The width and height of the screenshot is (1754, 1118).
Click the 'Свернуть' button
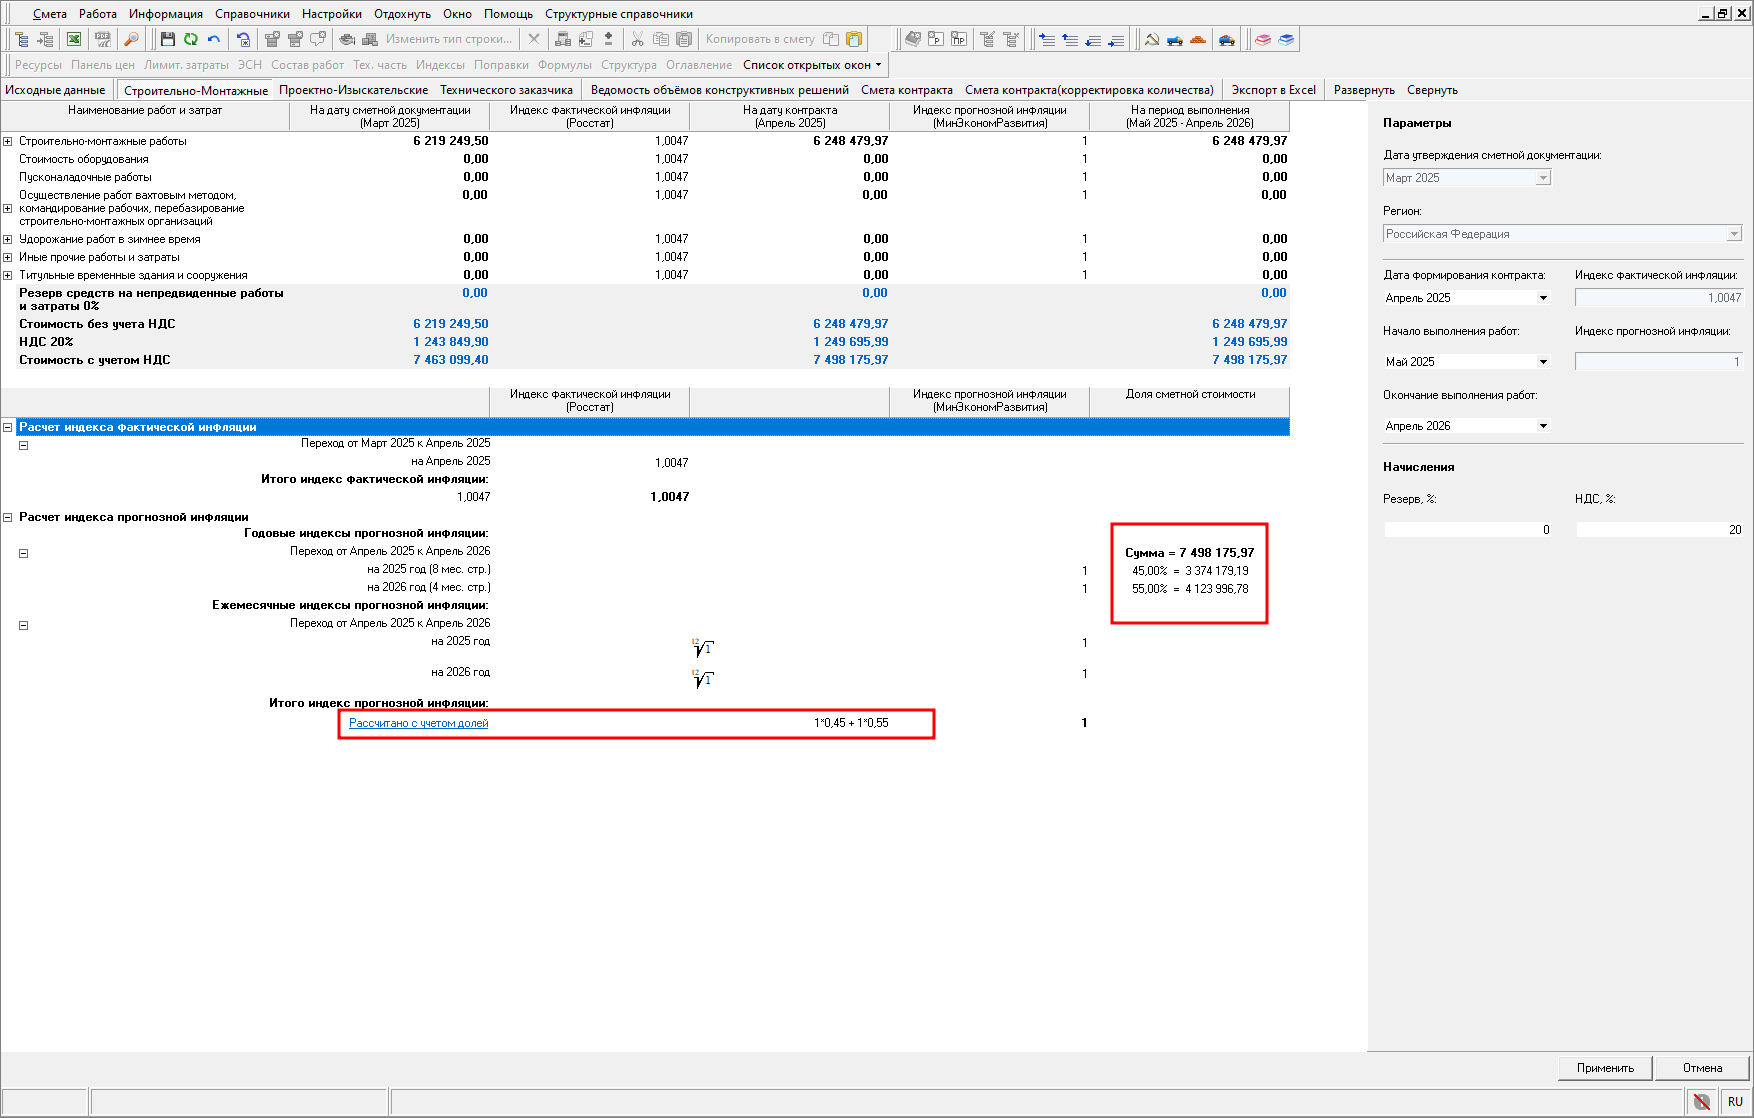(1432, 90)
